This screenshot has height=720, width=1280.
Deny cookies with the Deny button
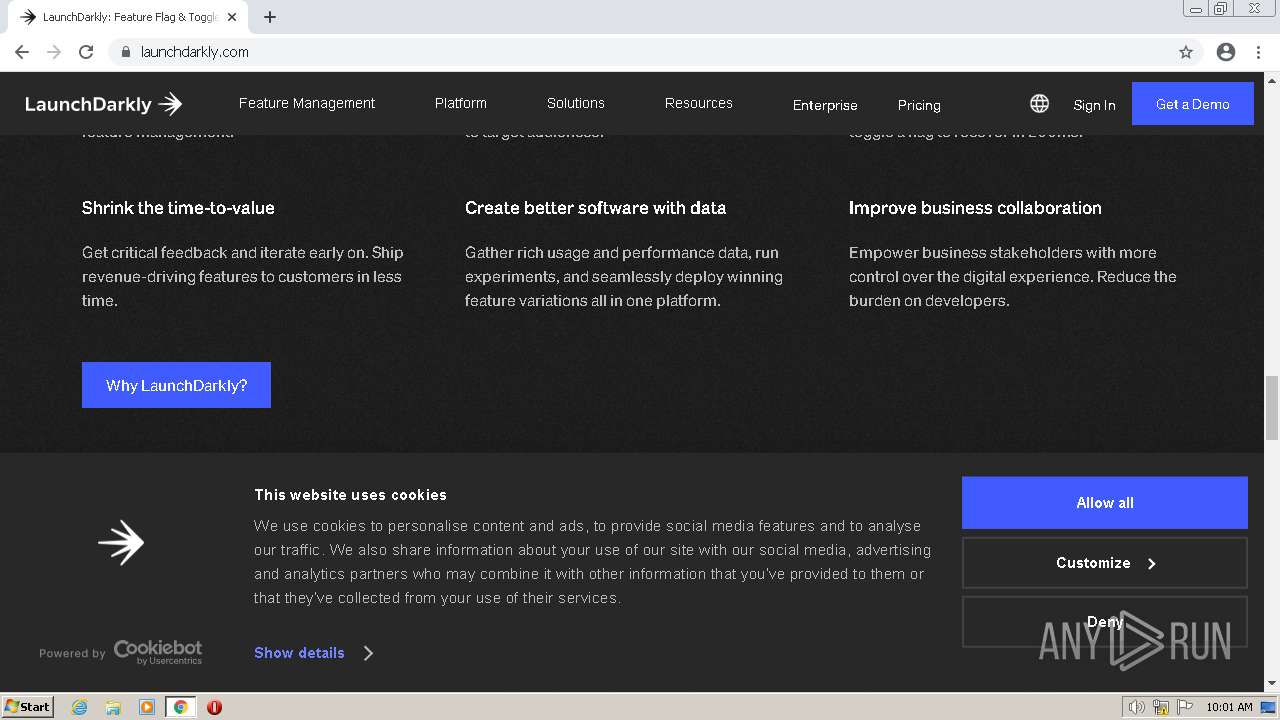(x=1104, y=622)
